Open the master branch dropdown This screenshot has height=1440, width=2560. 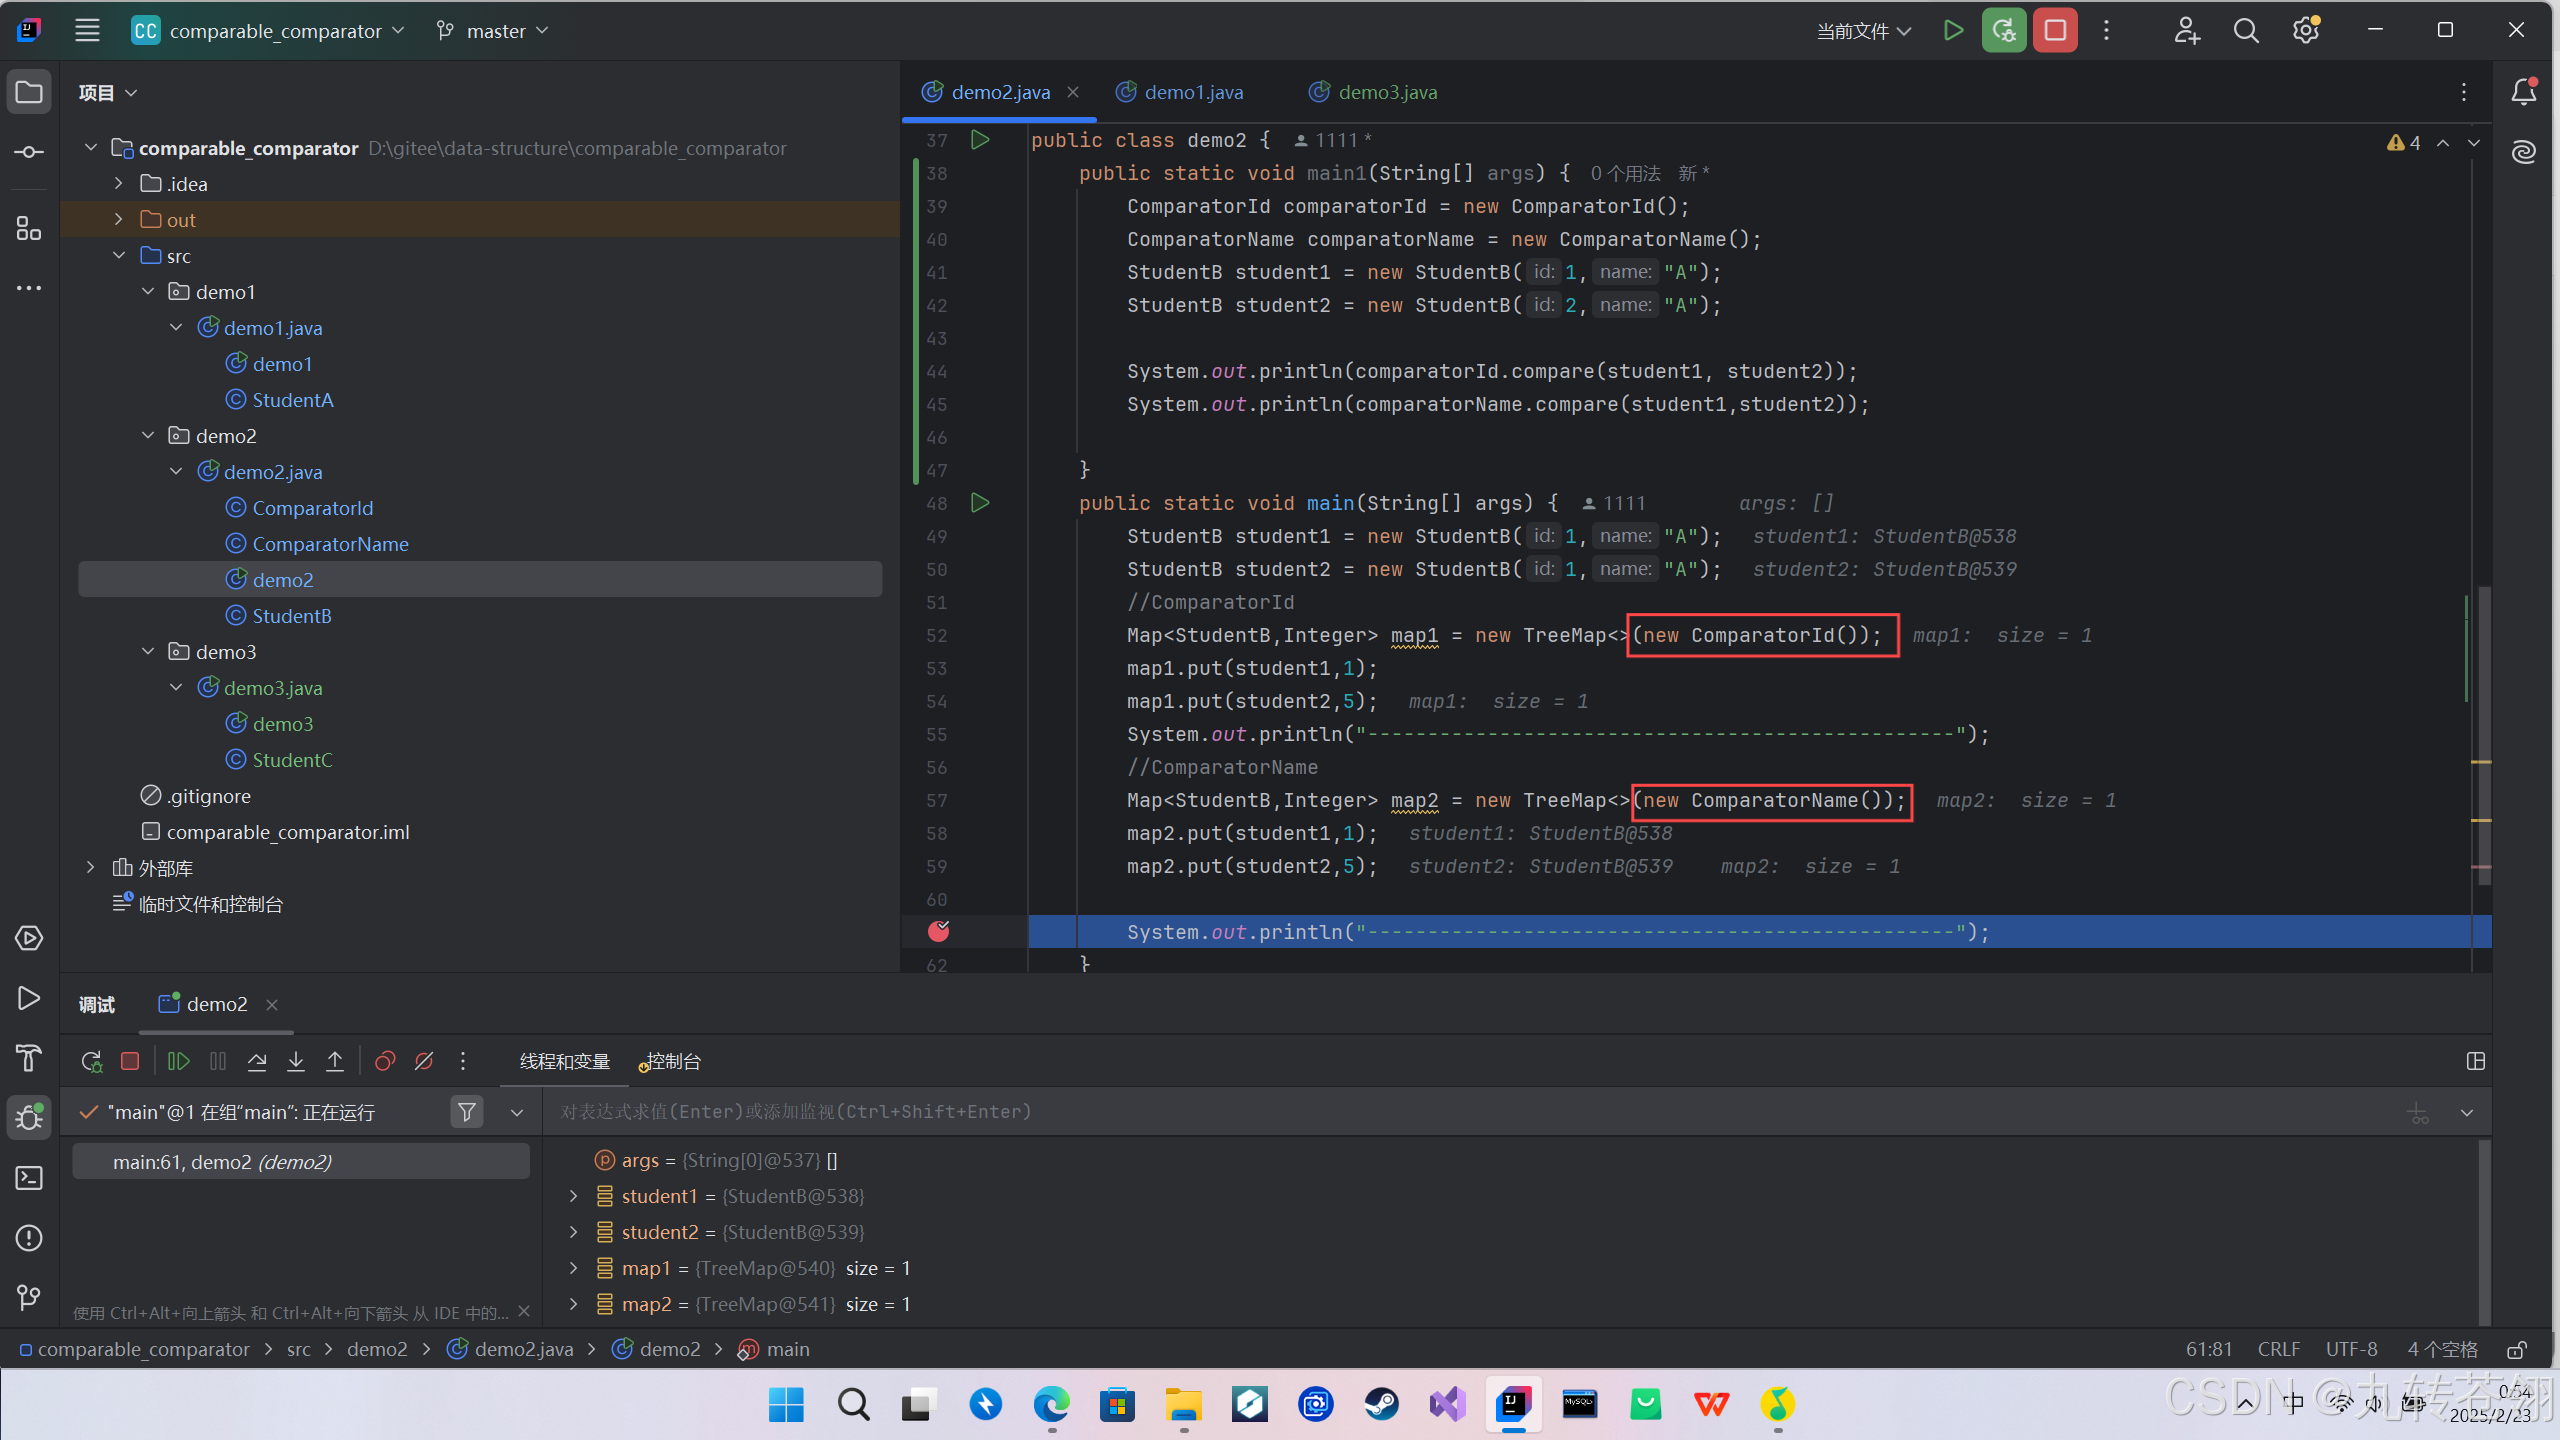pos(494,31)
